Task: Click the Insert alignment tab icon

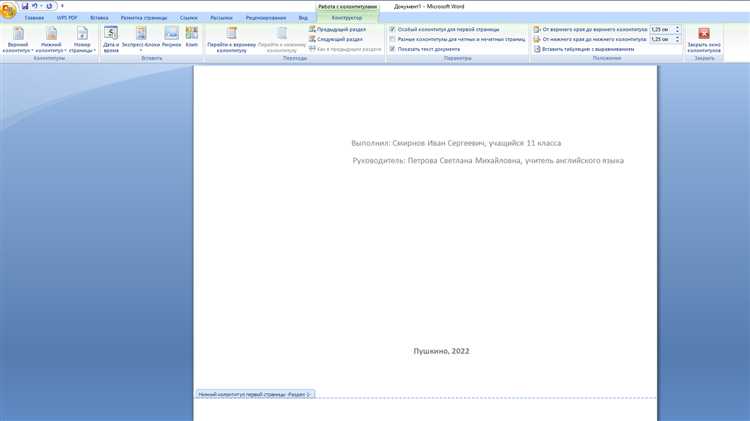Action: coord(537,49)
